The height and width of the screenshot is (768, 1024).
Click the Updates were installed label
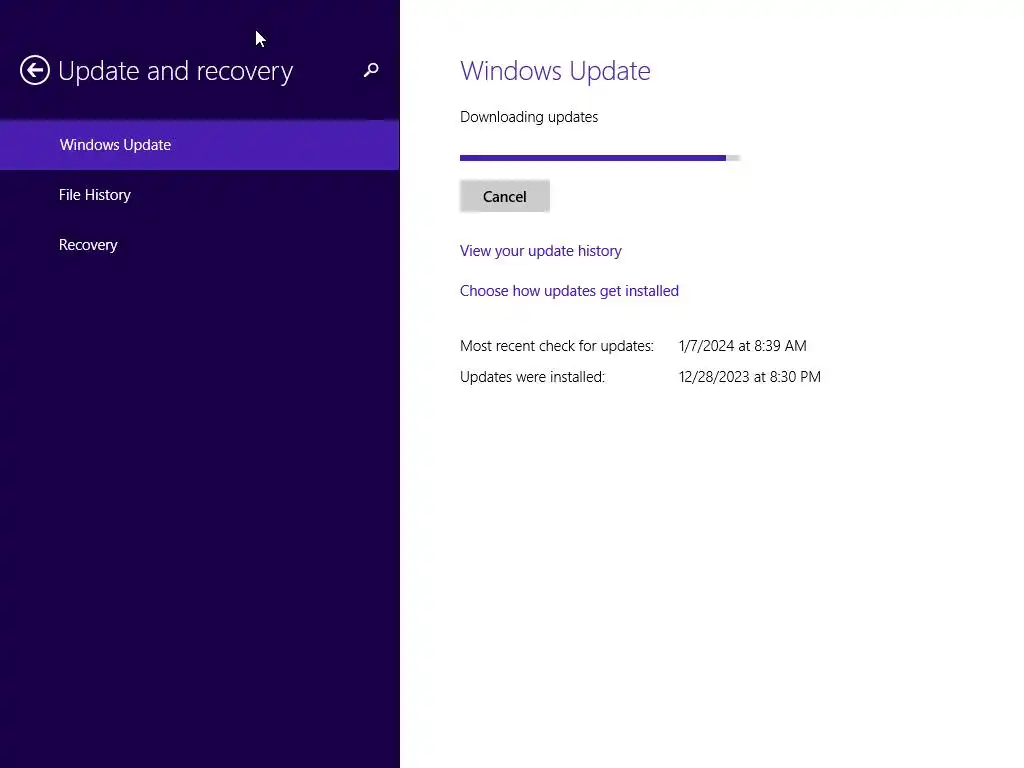(532, 377)
